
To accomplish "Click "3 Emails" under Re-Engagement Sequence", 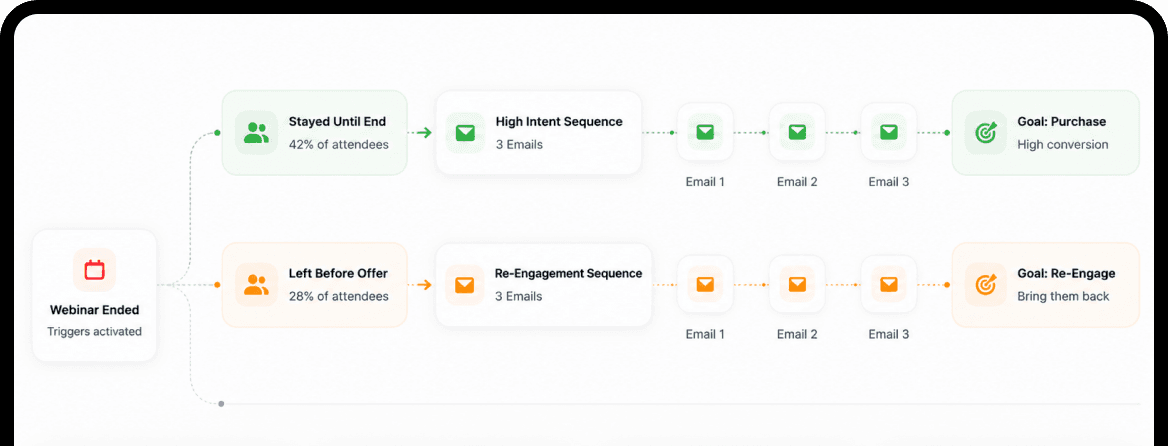I will 518,296.
